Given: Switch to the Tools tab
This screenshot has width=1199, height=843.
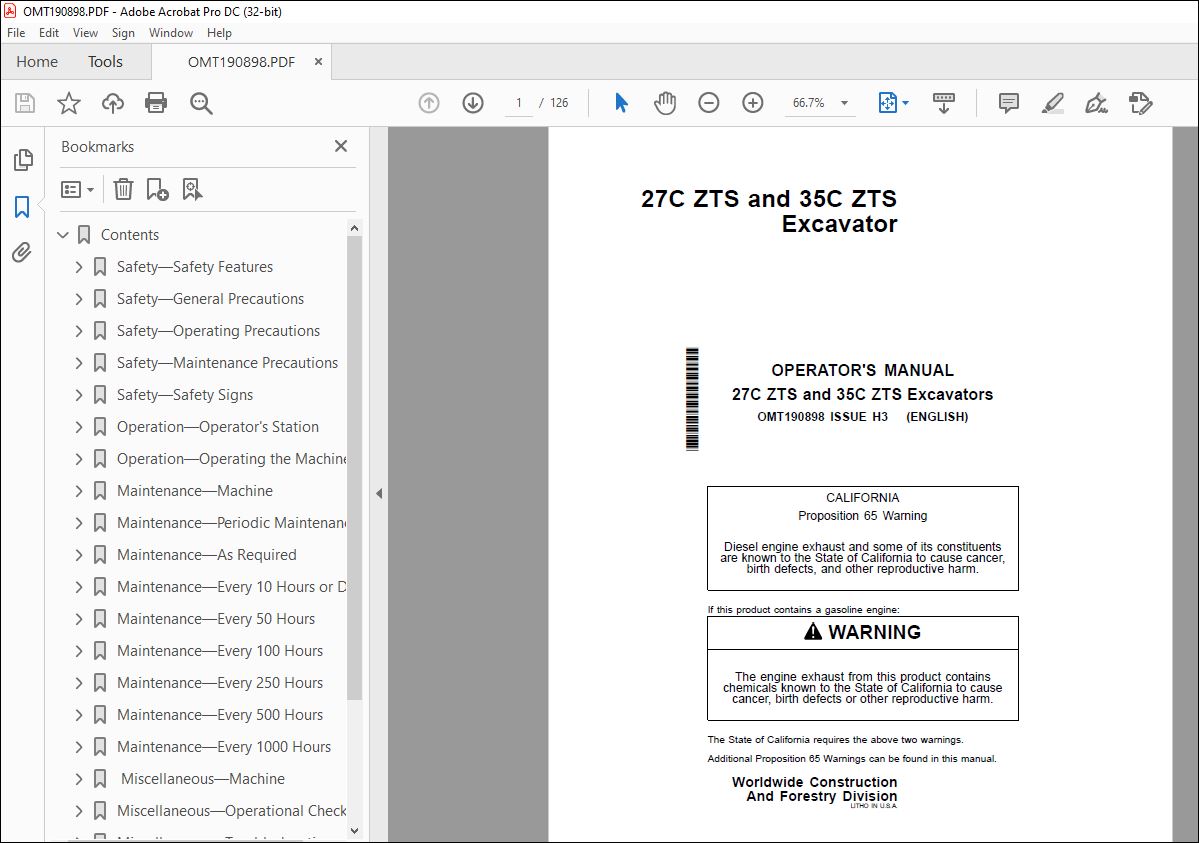Looking at the screenshot, I should click(105, 62).
